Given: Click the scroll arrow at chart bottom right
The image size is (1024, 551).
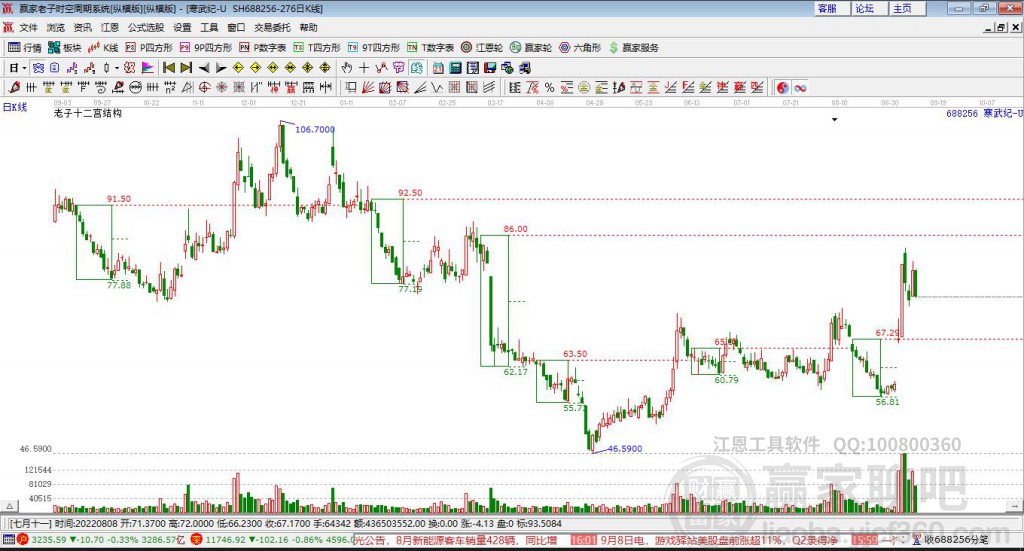Looking at the screenshot, I should pos(1015,506).
